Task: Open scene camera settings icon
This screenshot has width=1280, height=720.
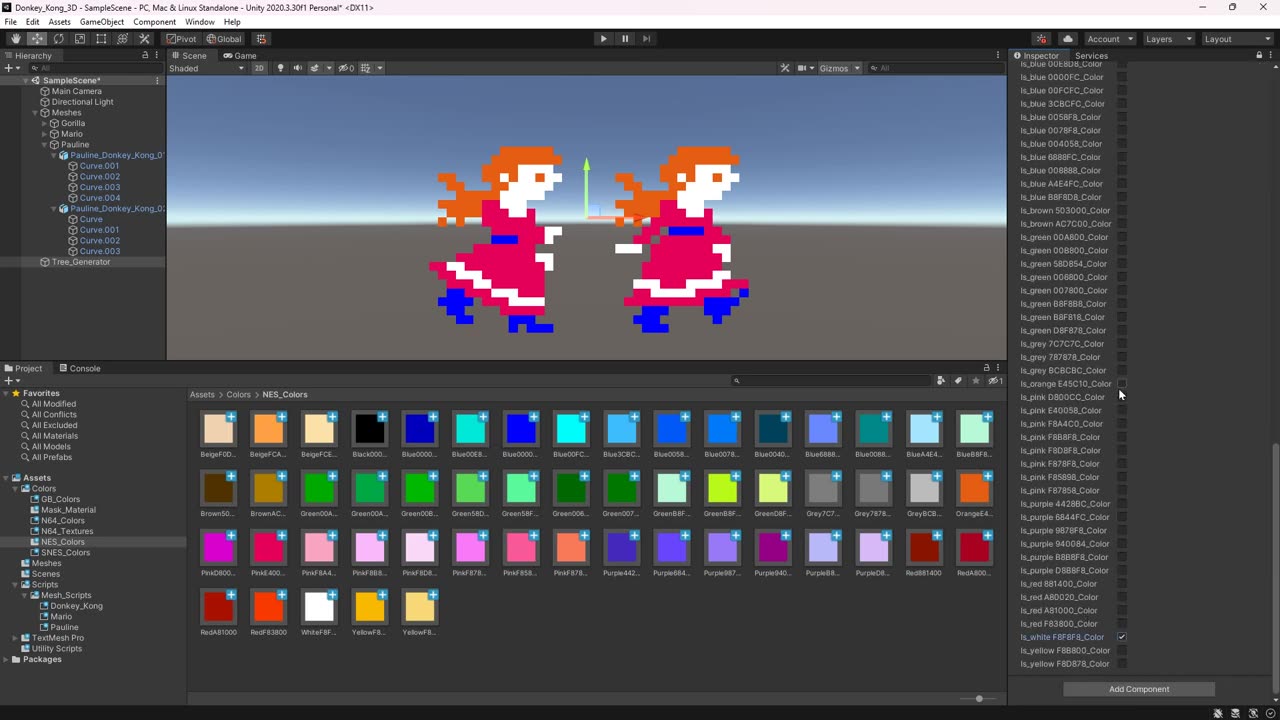Action: tap(804, 68)
